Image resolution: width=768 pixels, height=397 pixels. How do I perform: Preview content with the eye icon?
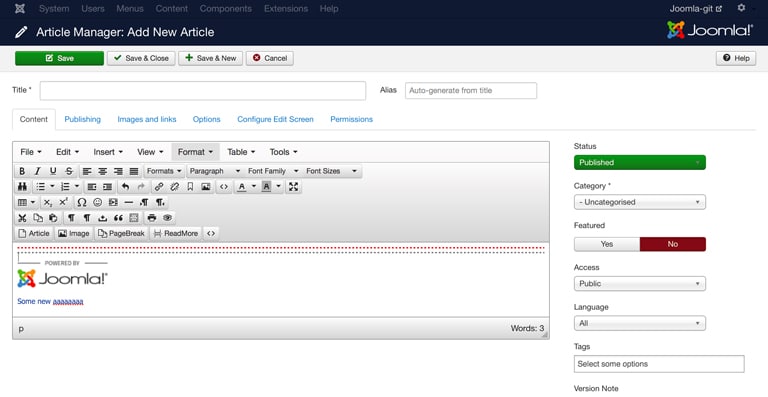168,218
